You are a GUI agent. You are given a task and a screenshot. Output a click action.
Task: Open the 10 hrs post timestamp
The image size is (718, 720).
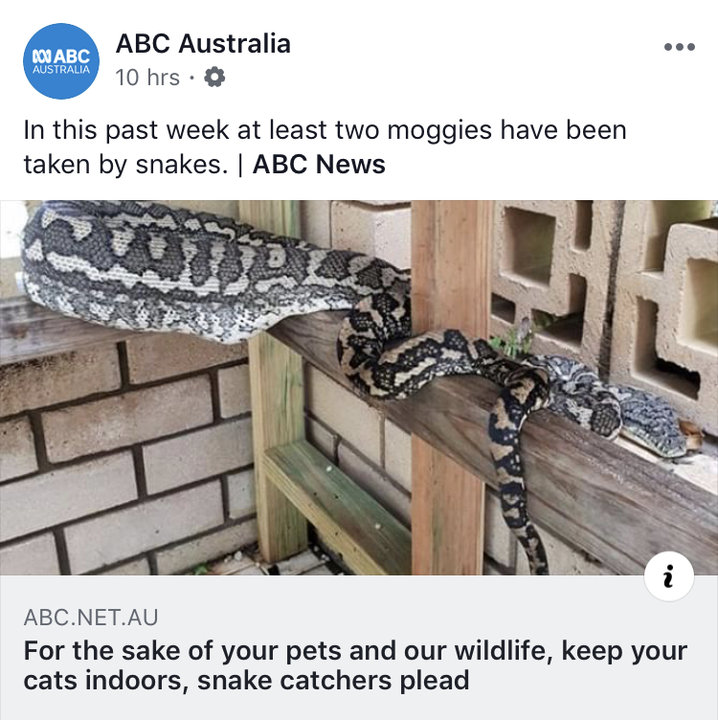(147, 77)
